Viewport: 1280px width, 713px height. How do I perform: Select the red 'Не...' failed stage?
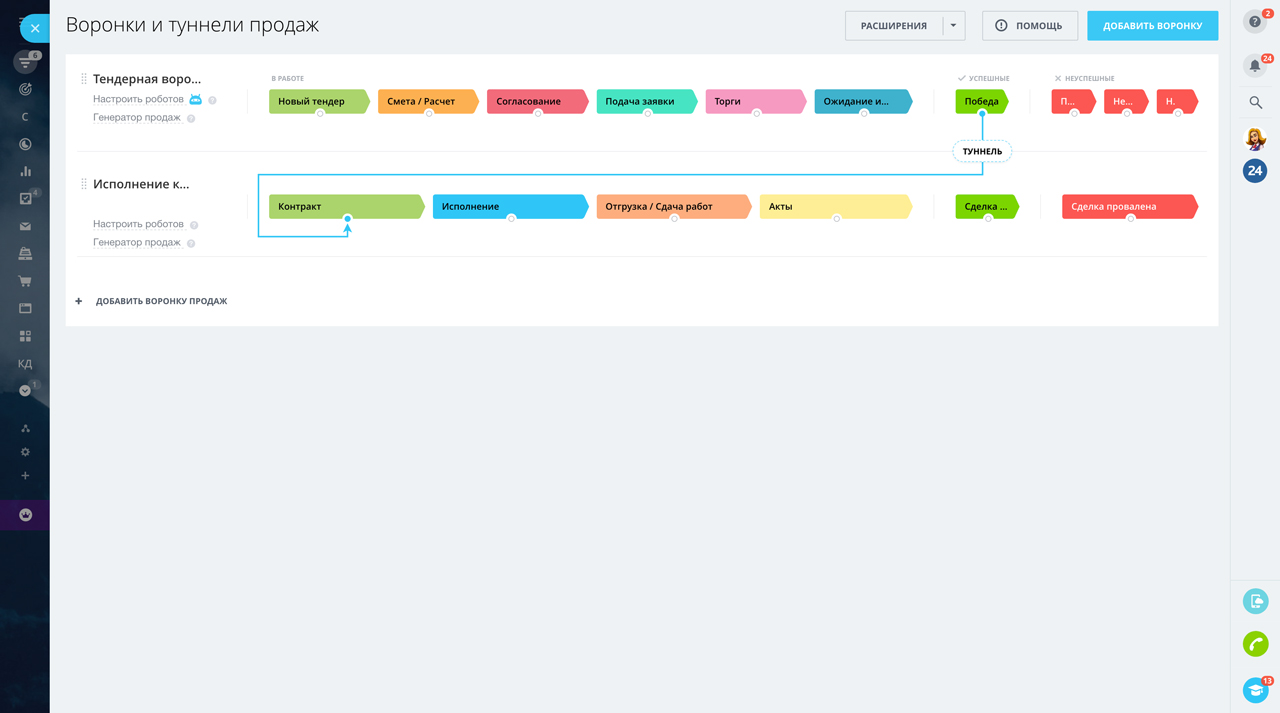pyautogui.click(x=1126, y=101)
